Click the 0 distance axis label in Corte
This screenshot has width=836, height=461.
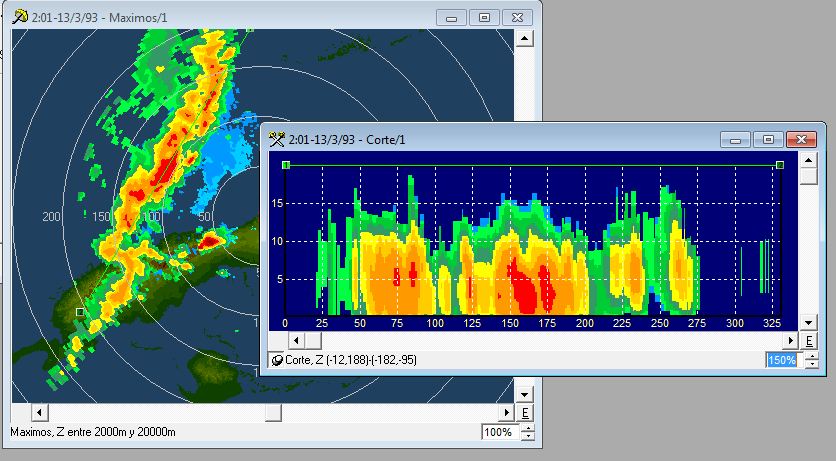coord(285,323)
